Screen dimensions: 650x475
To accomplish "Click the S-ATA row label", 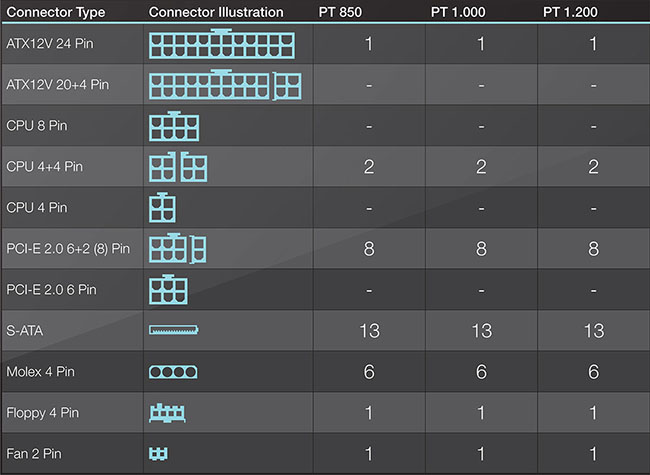I will 25,330.
